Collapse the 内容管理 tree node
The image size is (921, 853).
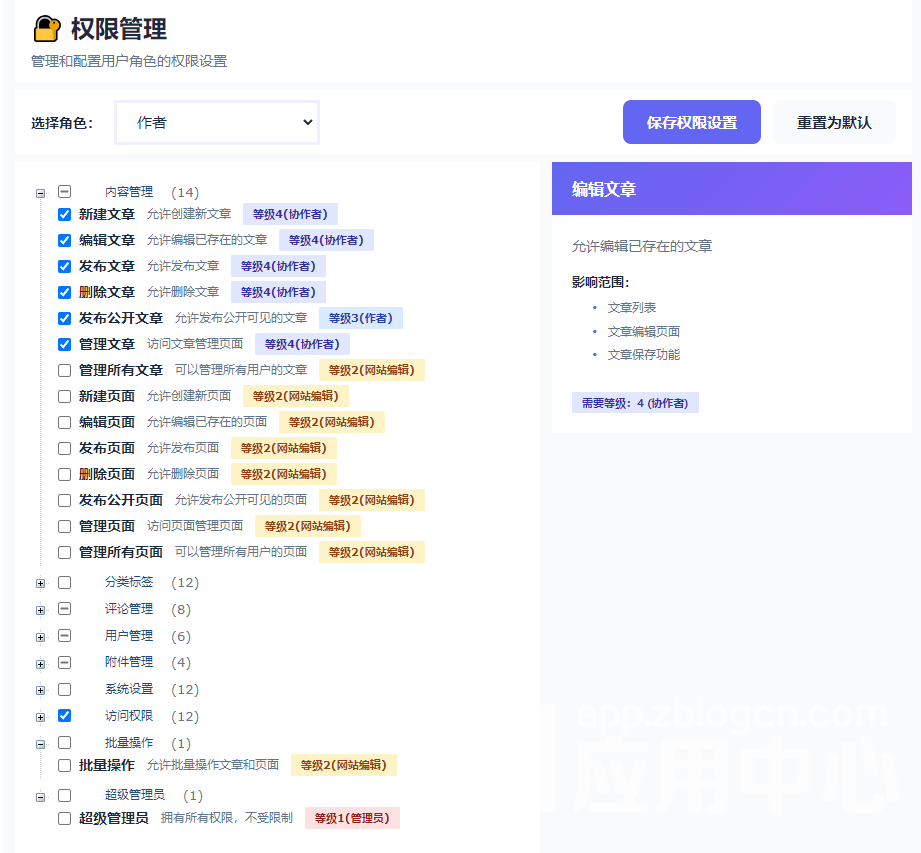(x=41, y=193)
